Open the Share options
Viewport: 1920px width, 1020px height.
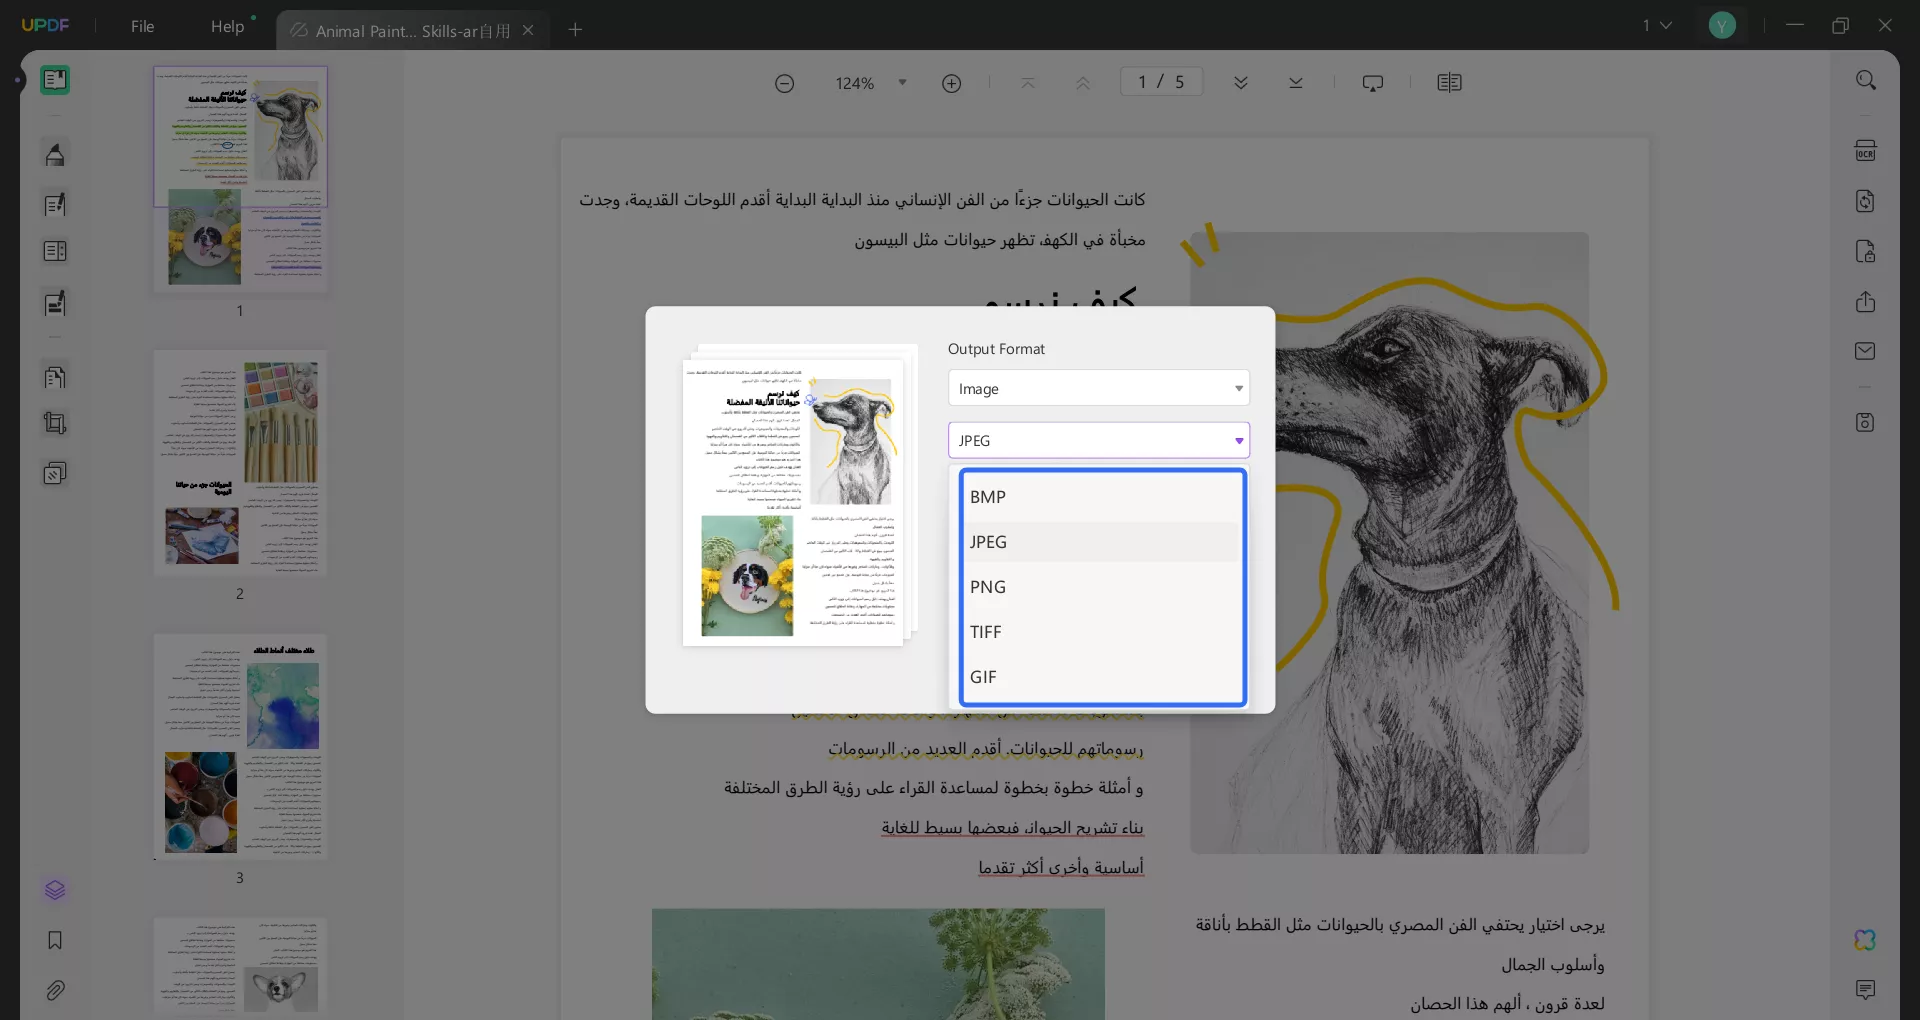(x=1867, y=302)
